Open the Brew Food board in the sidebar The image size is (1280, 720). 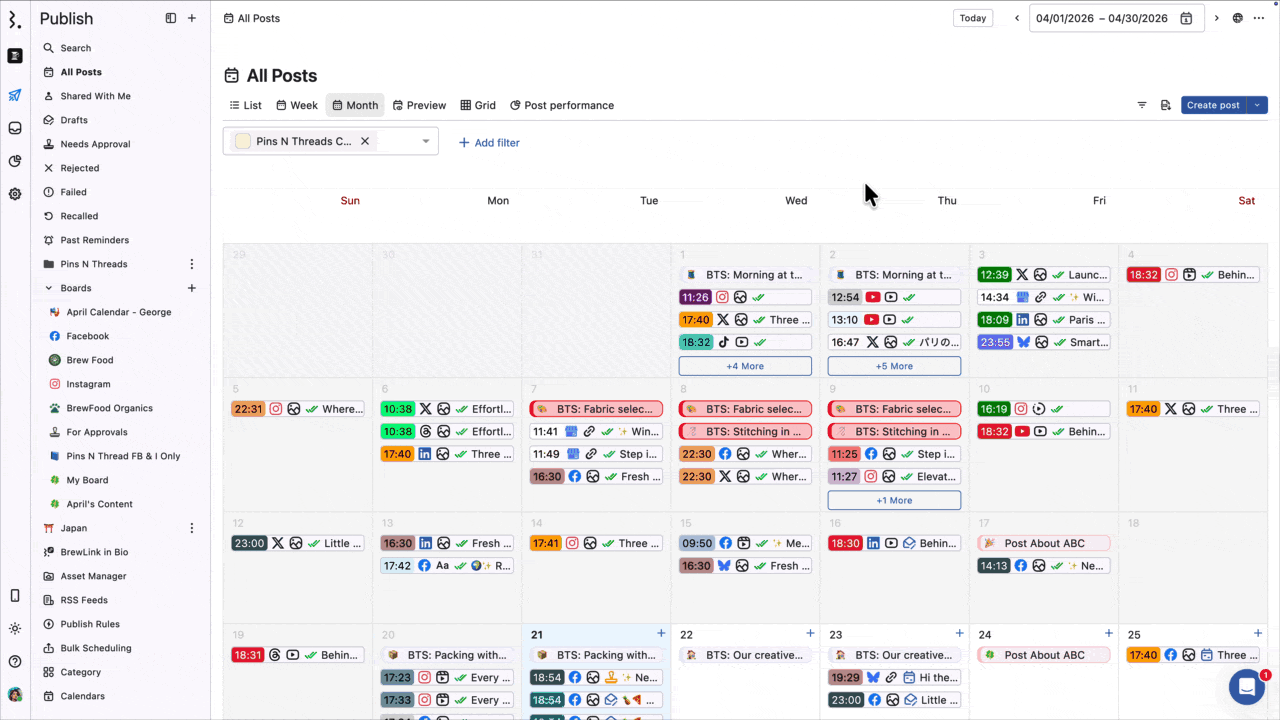click(x=91, y=360)
